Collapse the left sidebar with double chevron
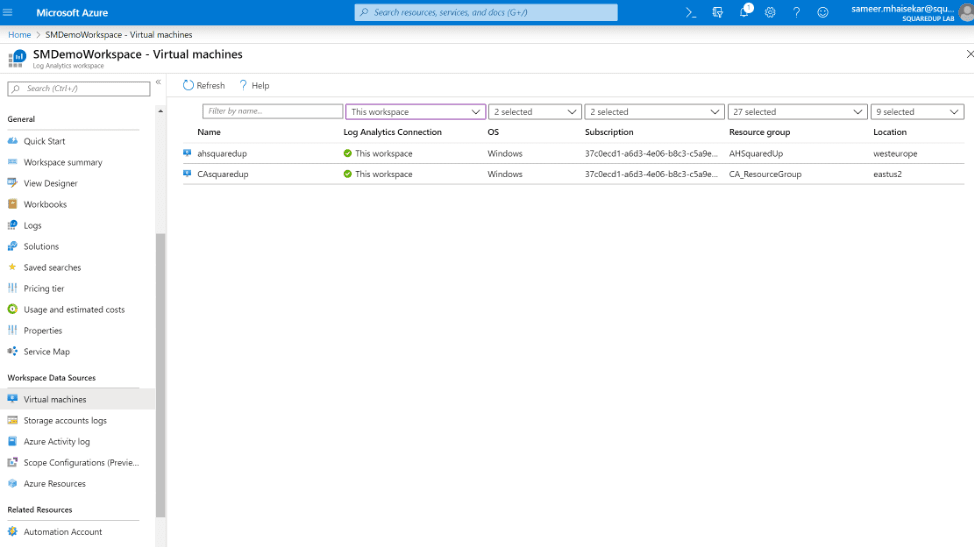This screenshot has height=547, width=974. pos(158,82)
